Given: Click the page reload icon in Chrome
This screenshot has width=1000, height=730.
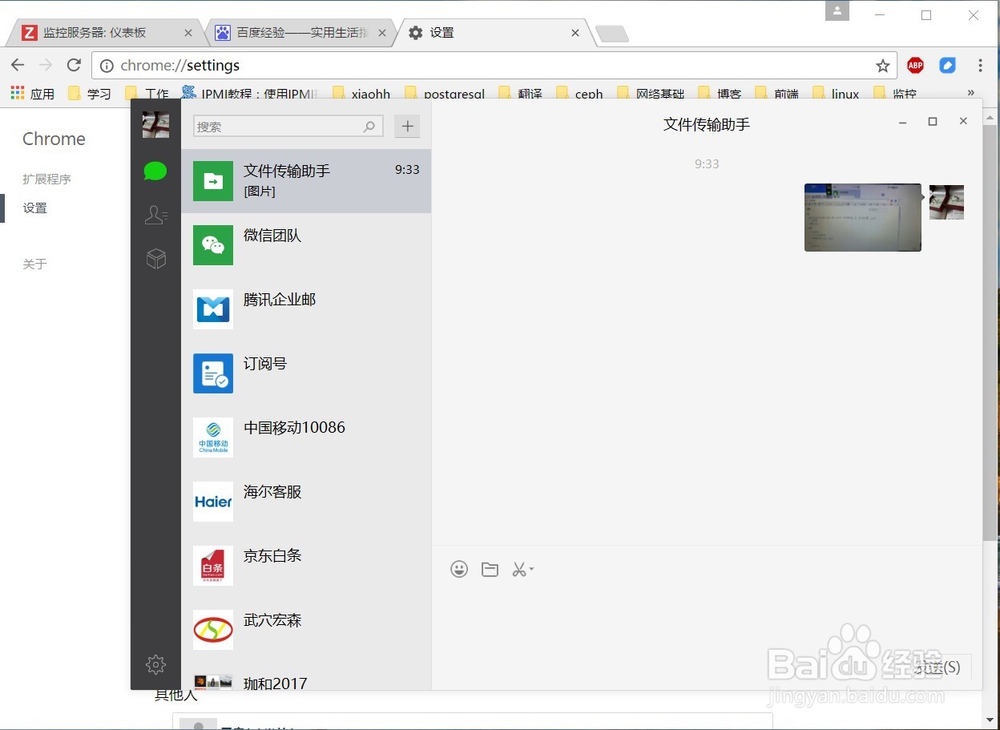Looking at the screenshot, I should click(x=74, y=64).
